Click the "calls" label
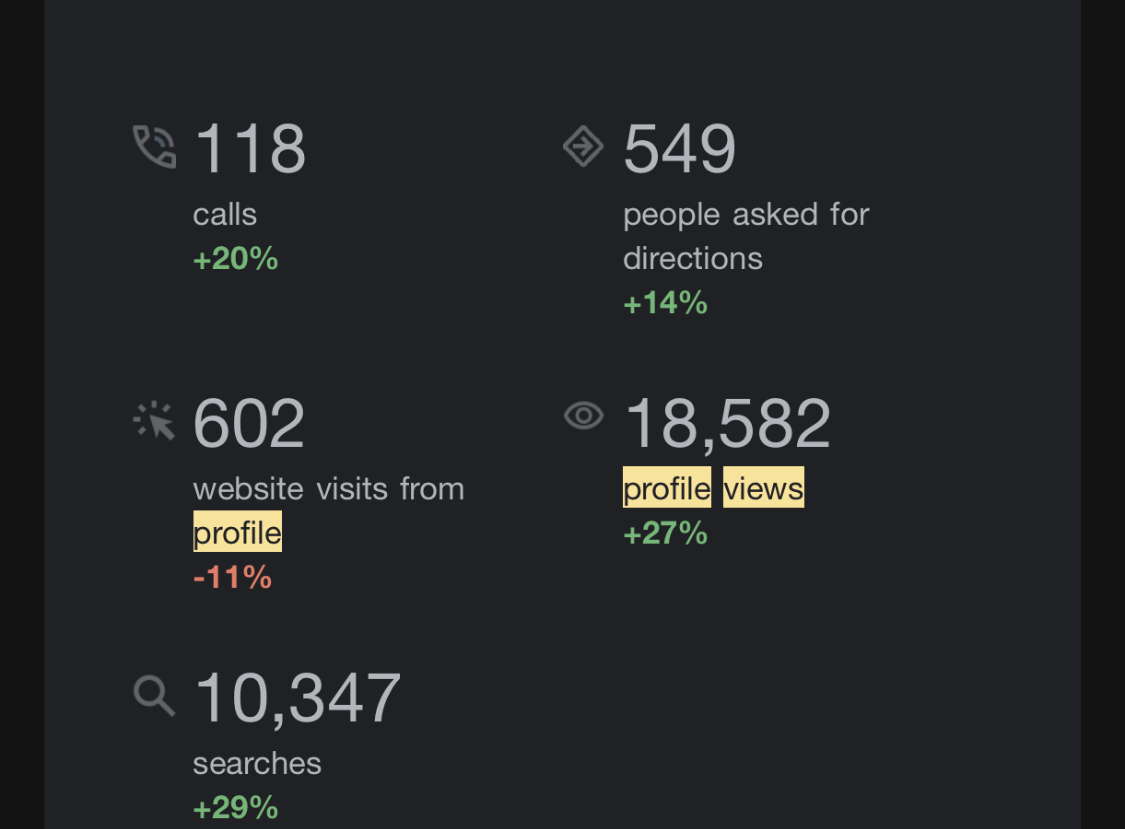Screen dimensions: 1125x829 point(225,215)
